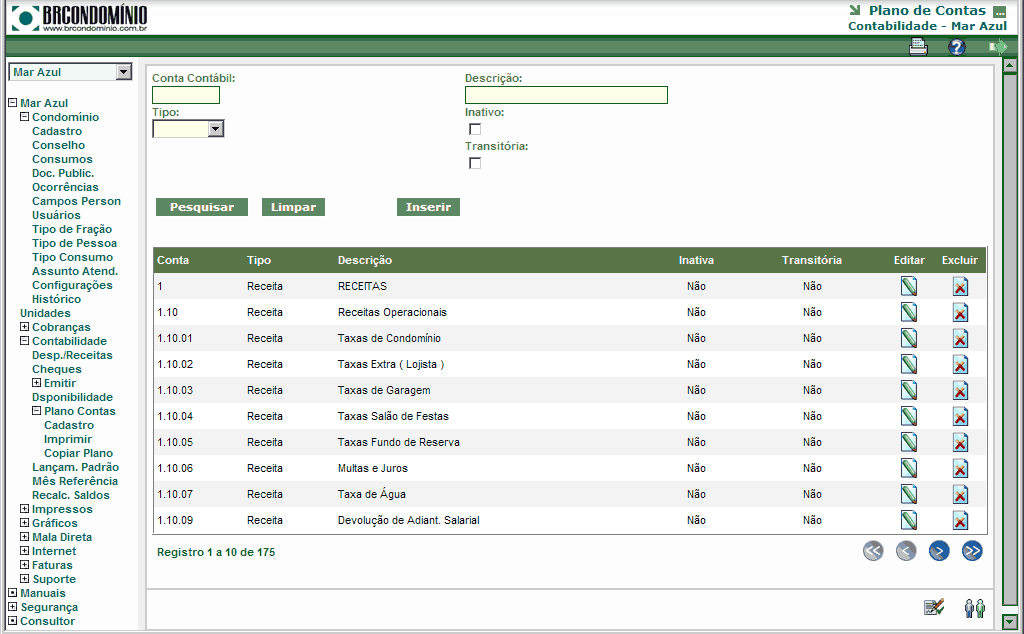Click the Limpar button
The width and height of the screenshot is (1024, 634).
[293, 207]
